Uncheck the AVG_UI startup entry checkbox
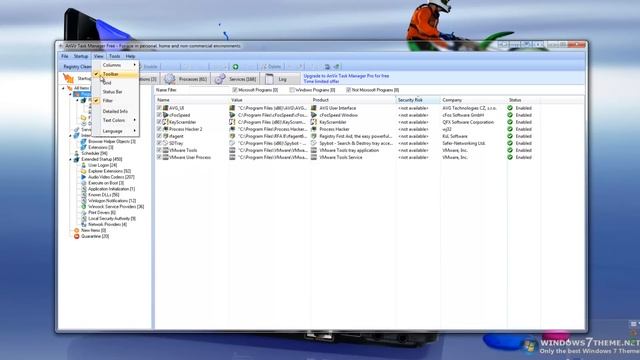The image size is (640, 360). click(159, 108)
